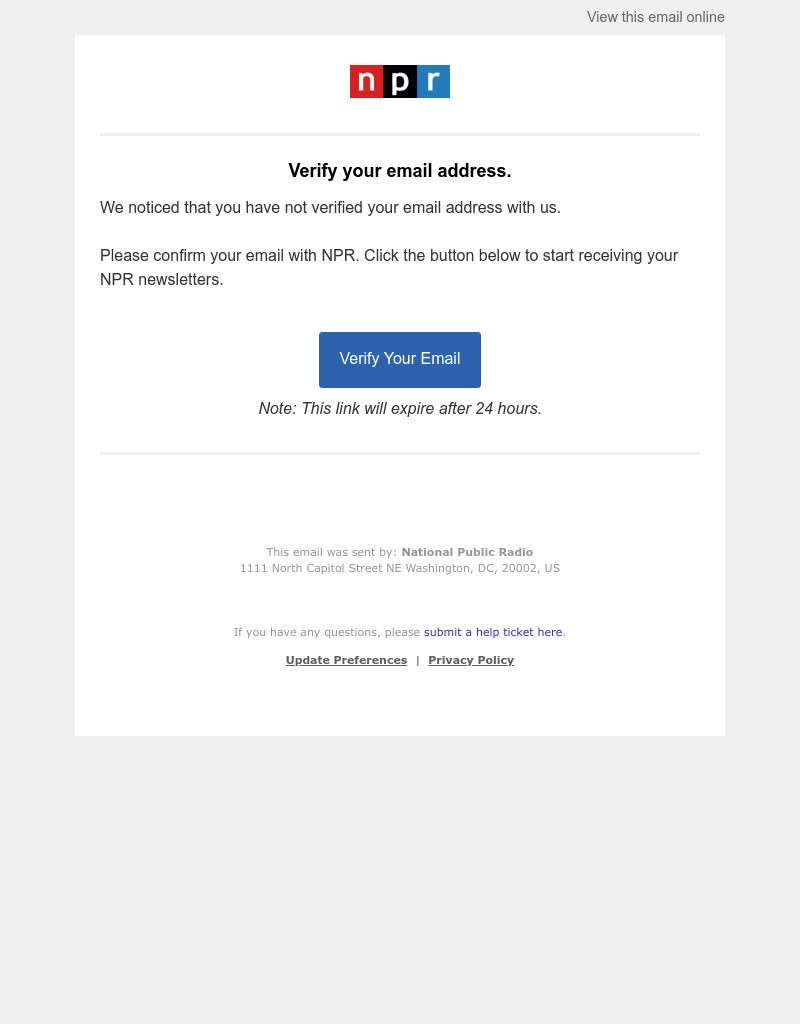Click the NPR logo
The image size is (800, 1024).
400,81
